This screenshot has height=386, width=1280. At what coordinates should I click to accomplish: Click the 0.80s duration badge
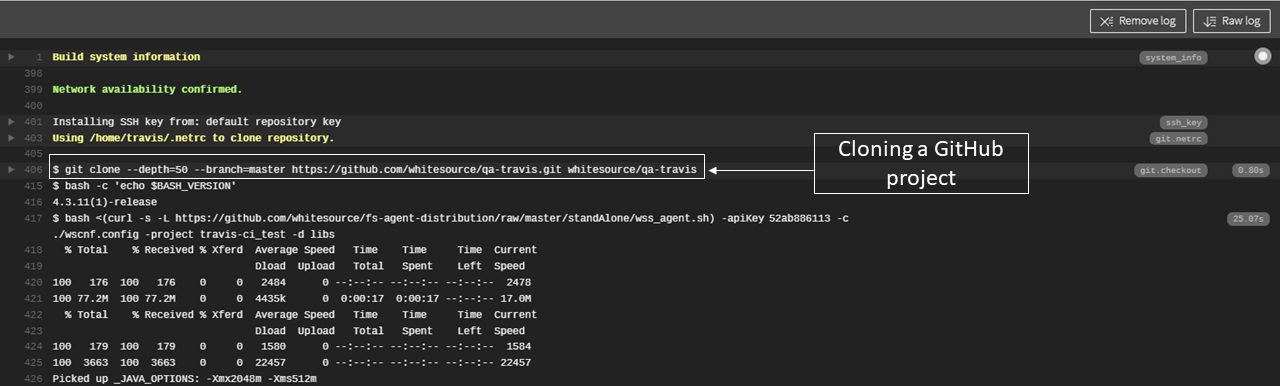click(x=1251, y=171)
